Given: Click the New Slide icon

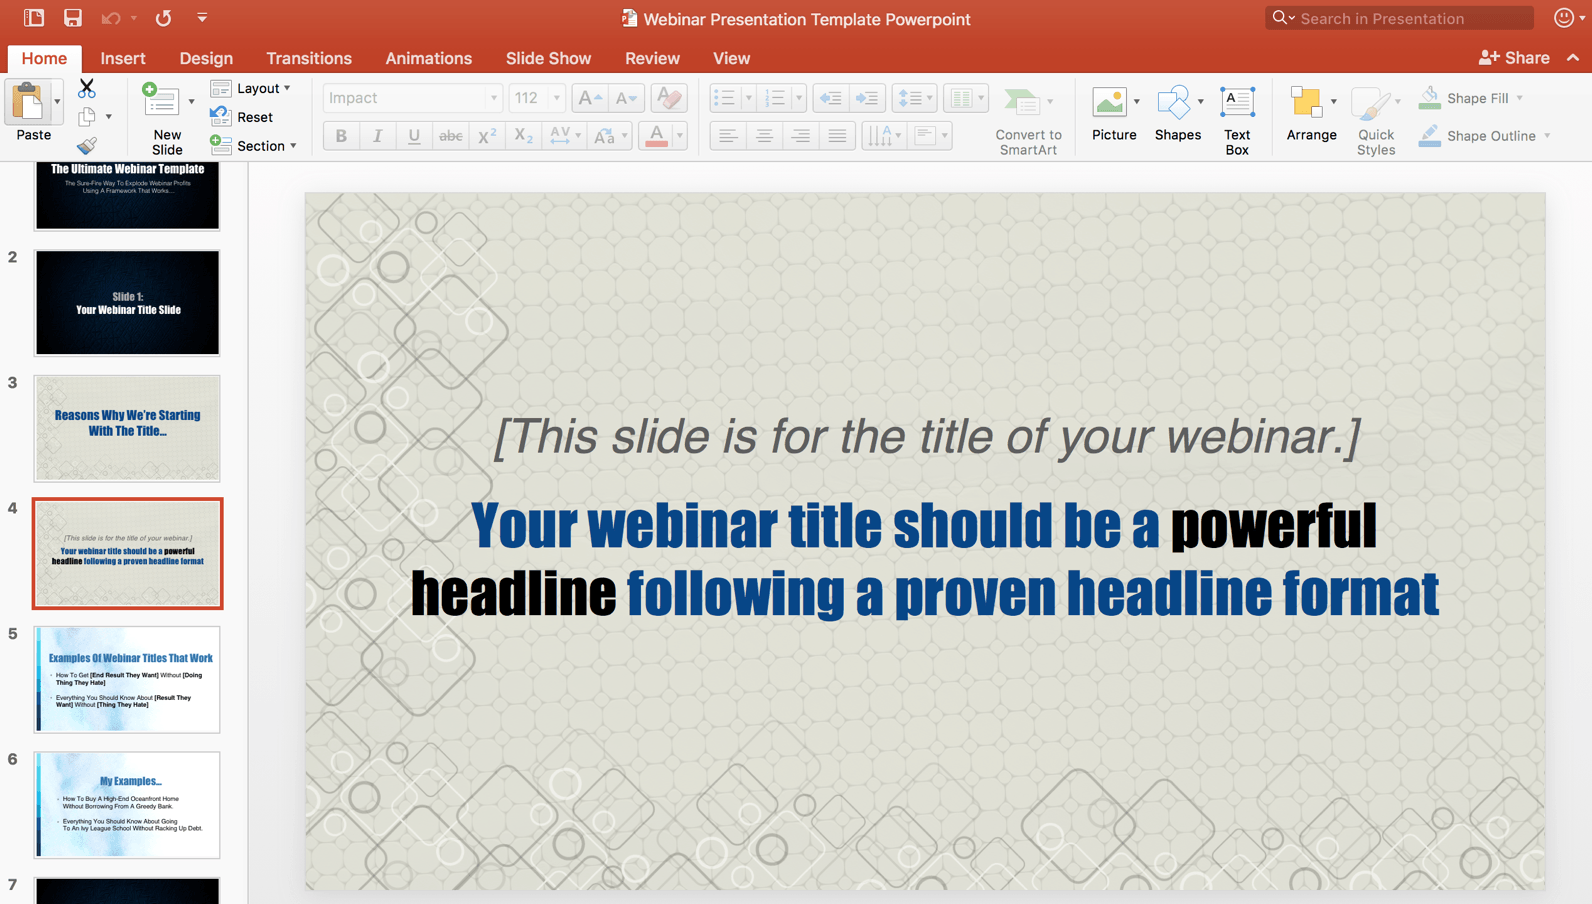Looking at the screenshot, I should [160, 102].
